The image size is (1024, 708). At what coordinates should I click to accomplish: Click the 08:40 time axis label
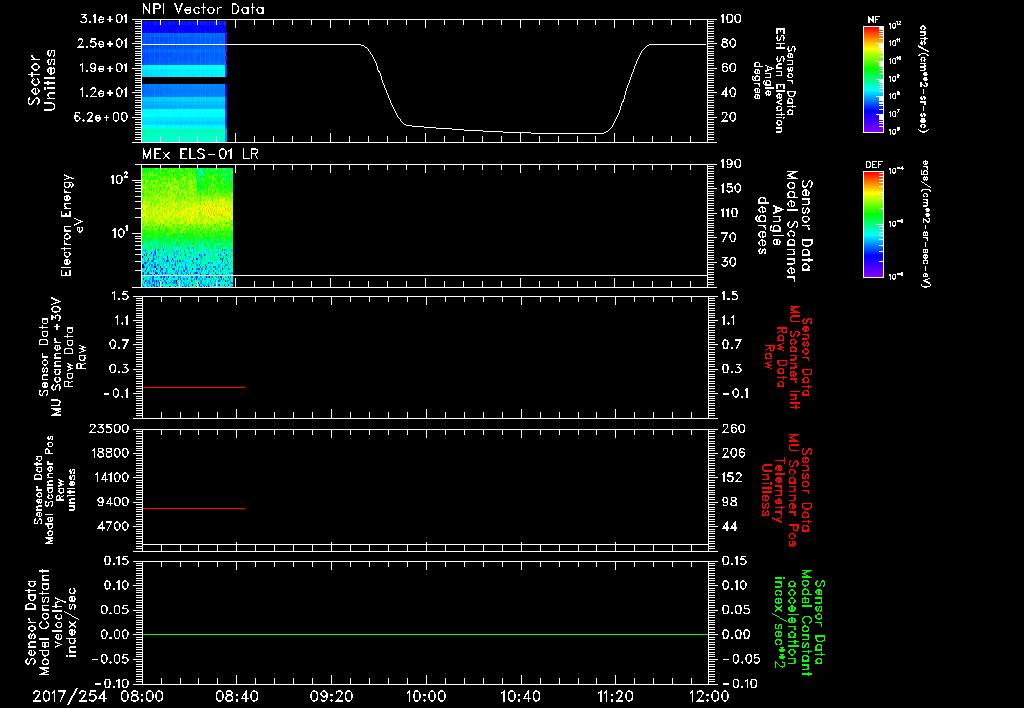pyautogui.click(x=236, y=696)
